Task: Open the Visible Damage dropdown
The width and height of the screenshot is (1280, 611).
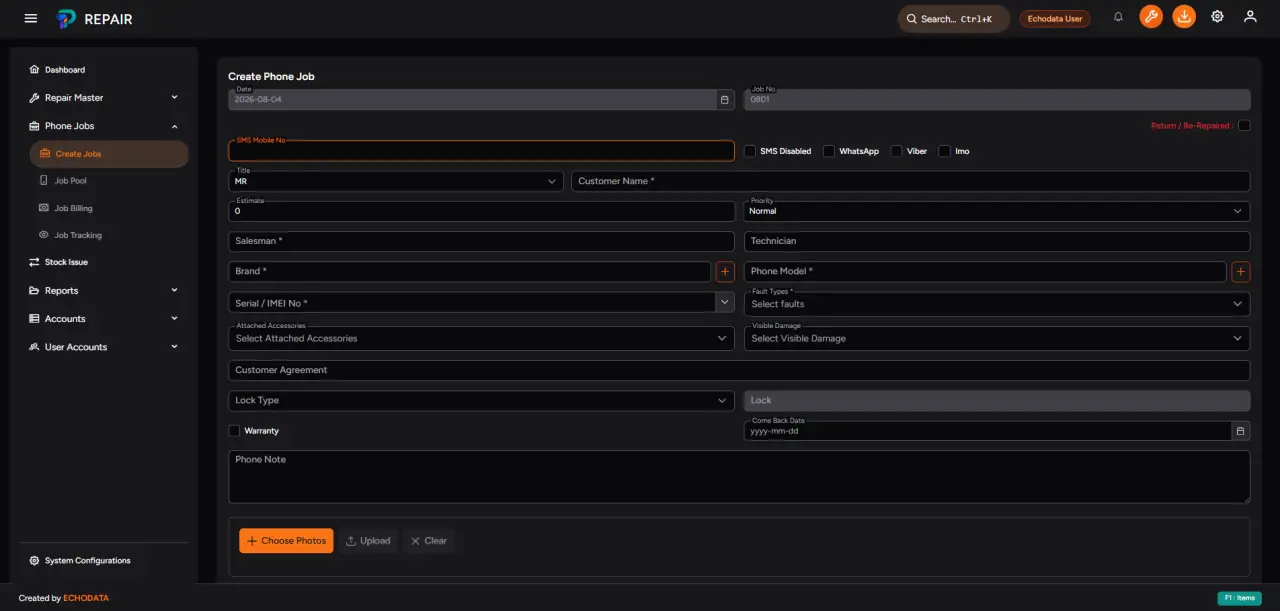Action: [997, 338]
